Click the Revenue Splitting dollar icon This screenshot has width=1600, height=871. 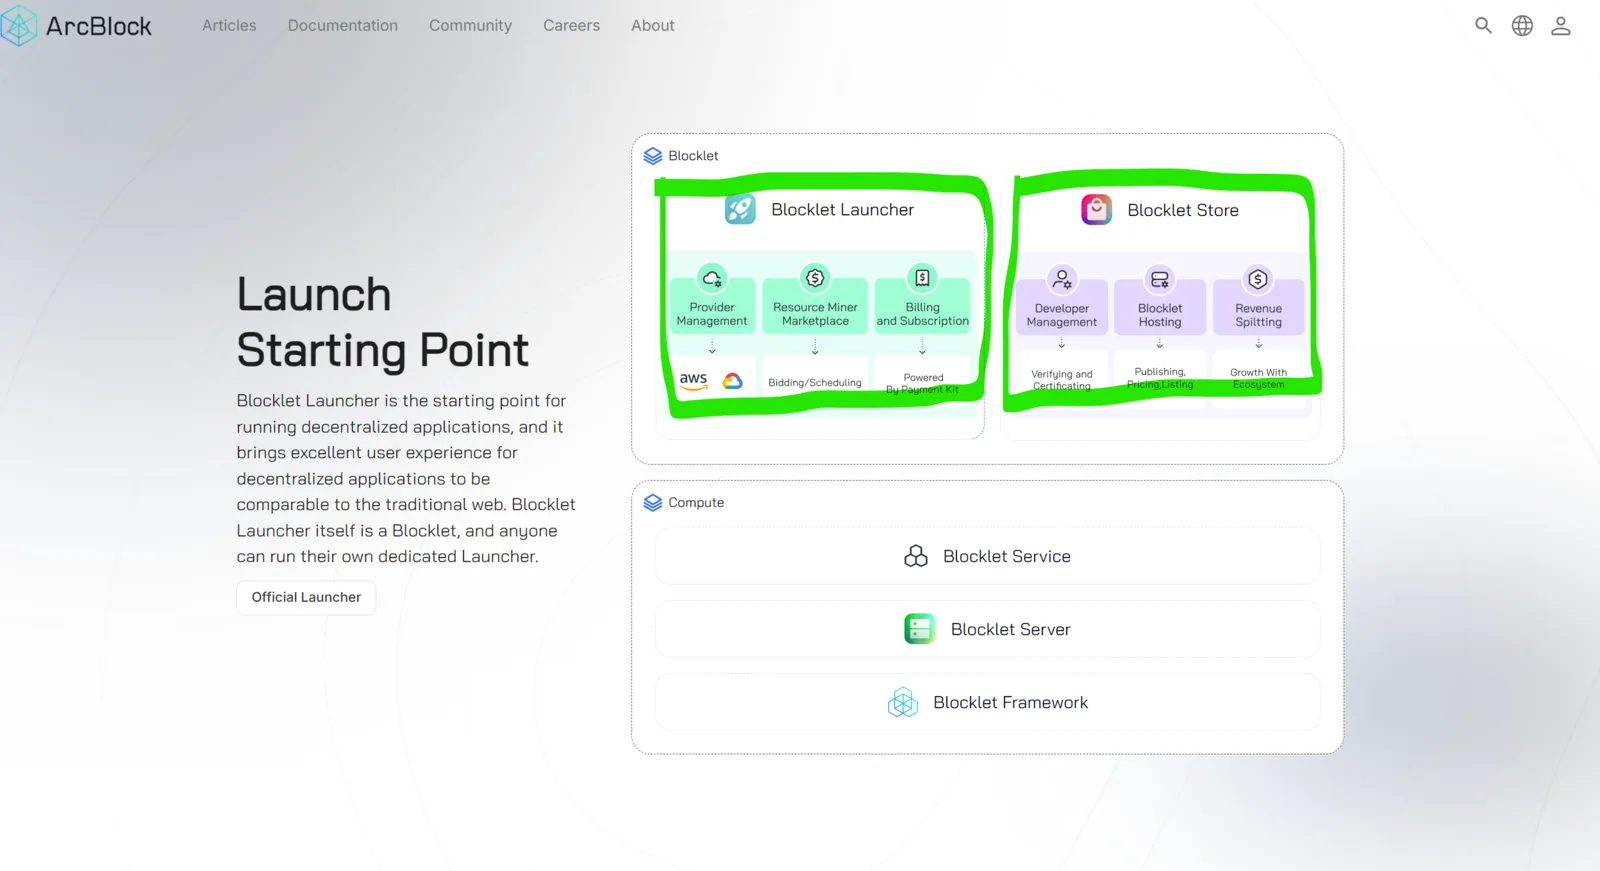pos(1258,279)
